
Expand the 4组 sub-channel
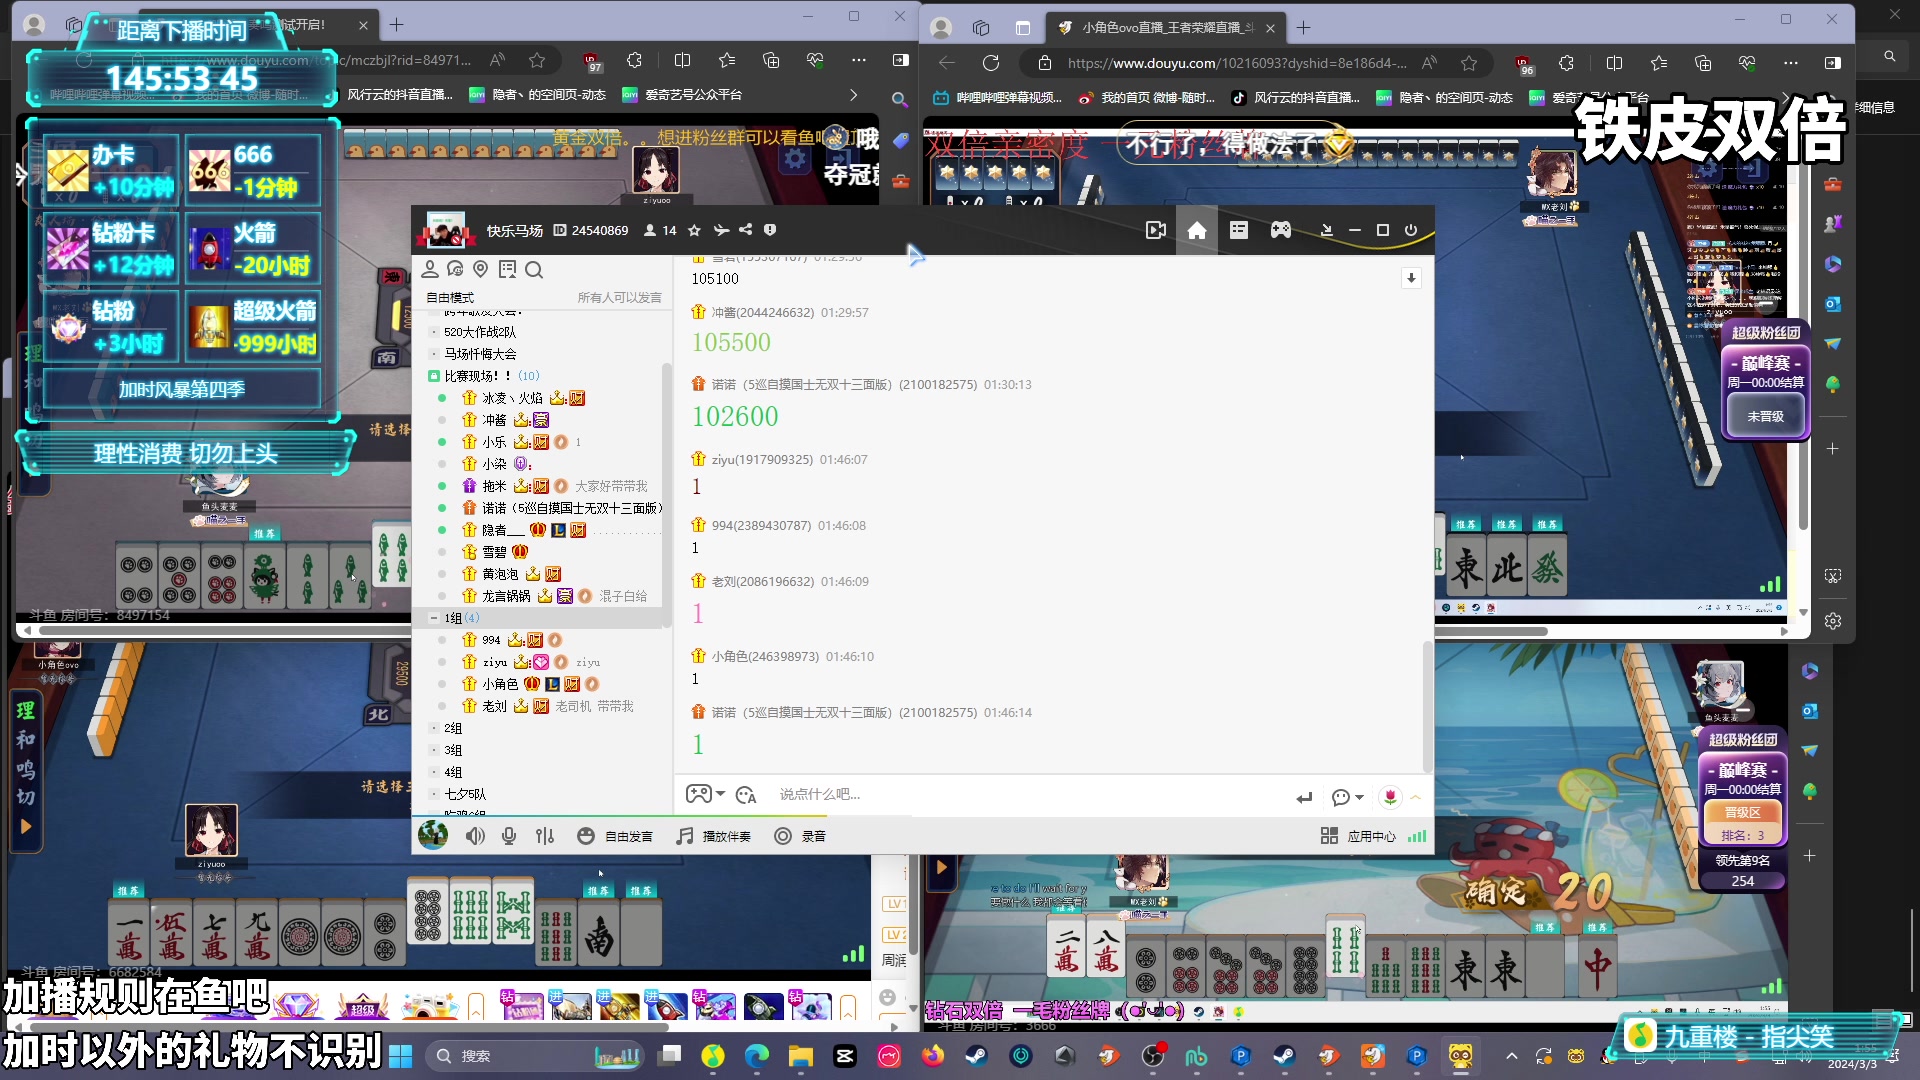(434, 772)
